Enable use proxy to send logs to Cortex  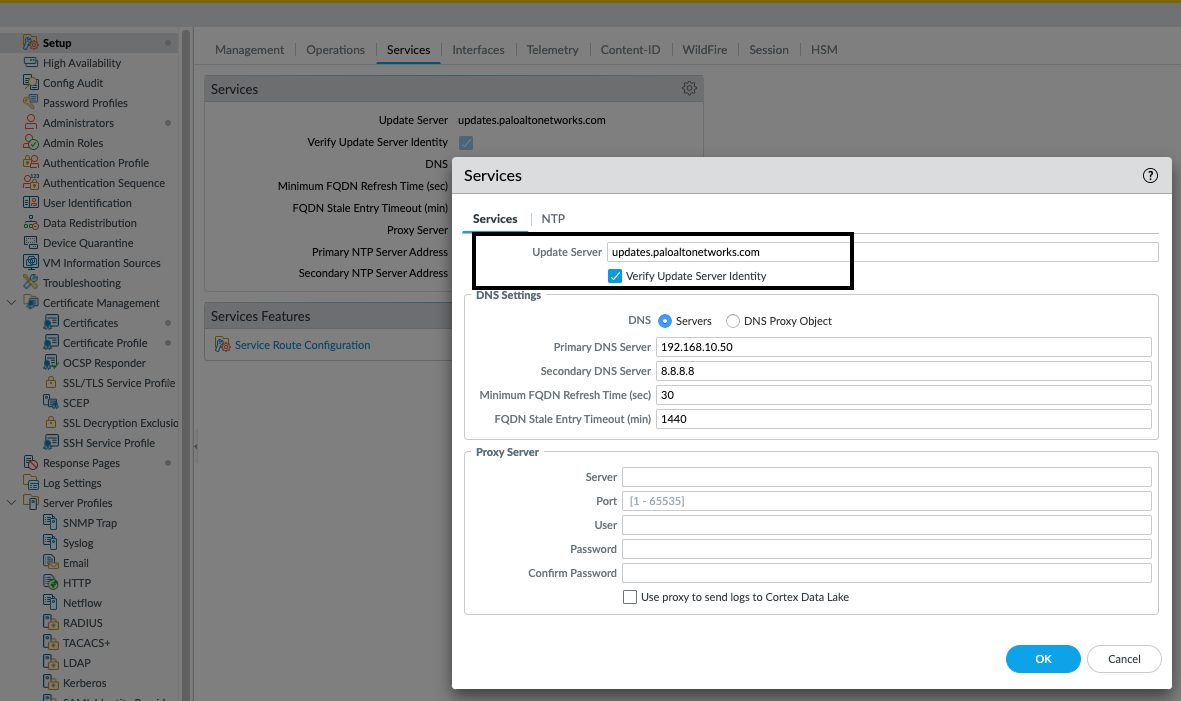tap(630, 597)
